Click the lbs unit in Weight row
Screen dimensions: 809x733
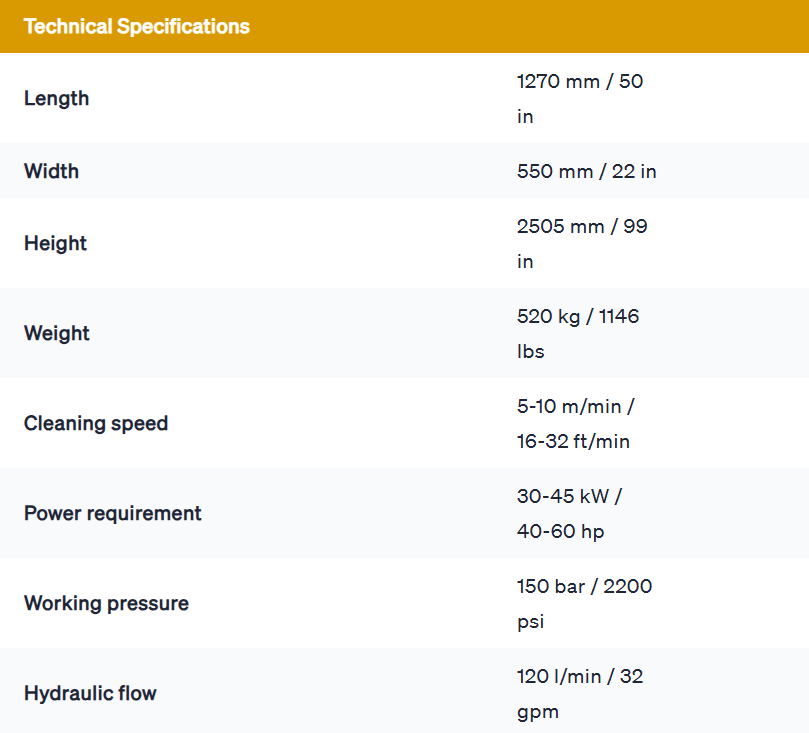pyautogui.click(x=531, y=352)
